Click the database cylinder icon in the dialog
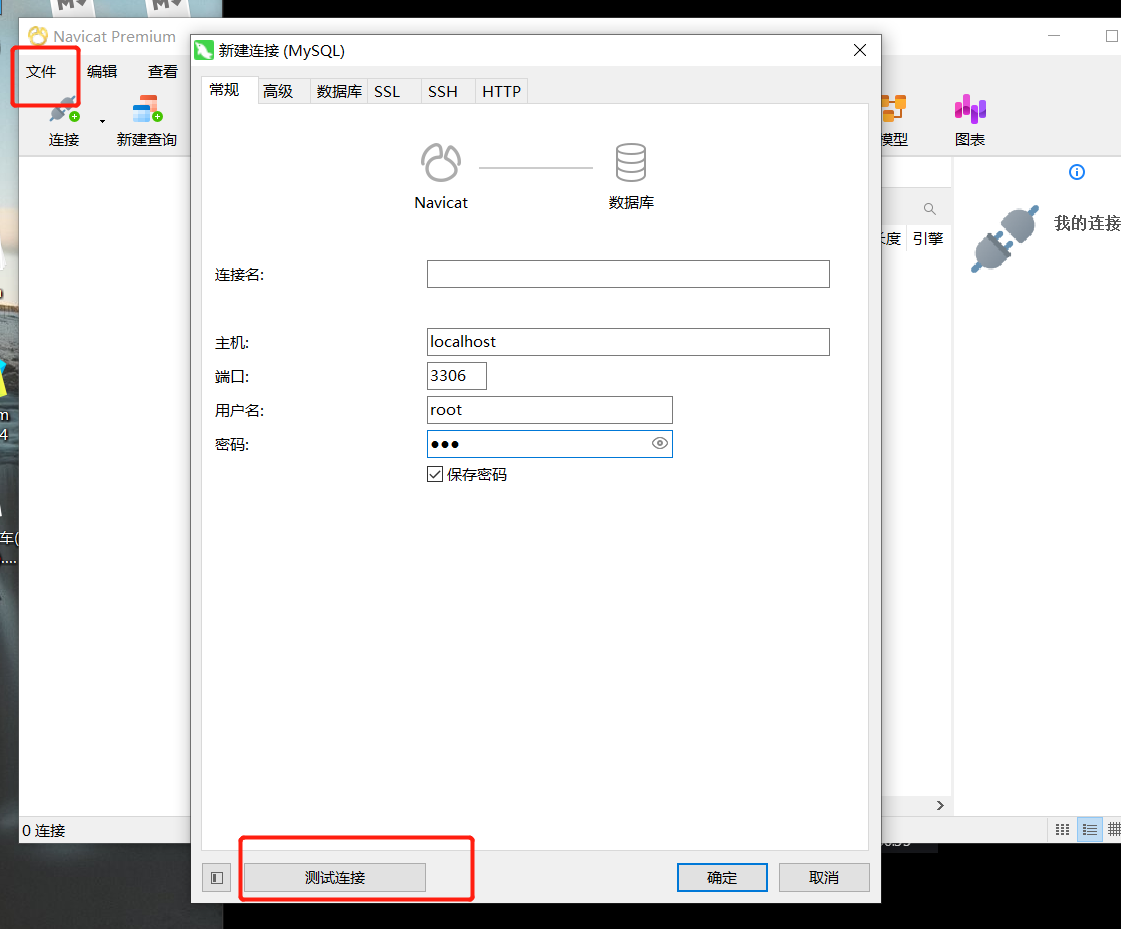The height and width of the screenshot is (929, 1121). pos(631,162)
